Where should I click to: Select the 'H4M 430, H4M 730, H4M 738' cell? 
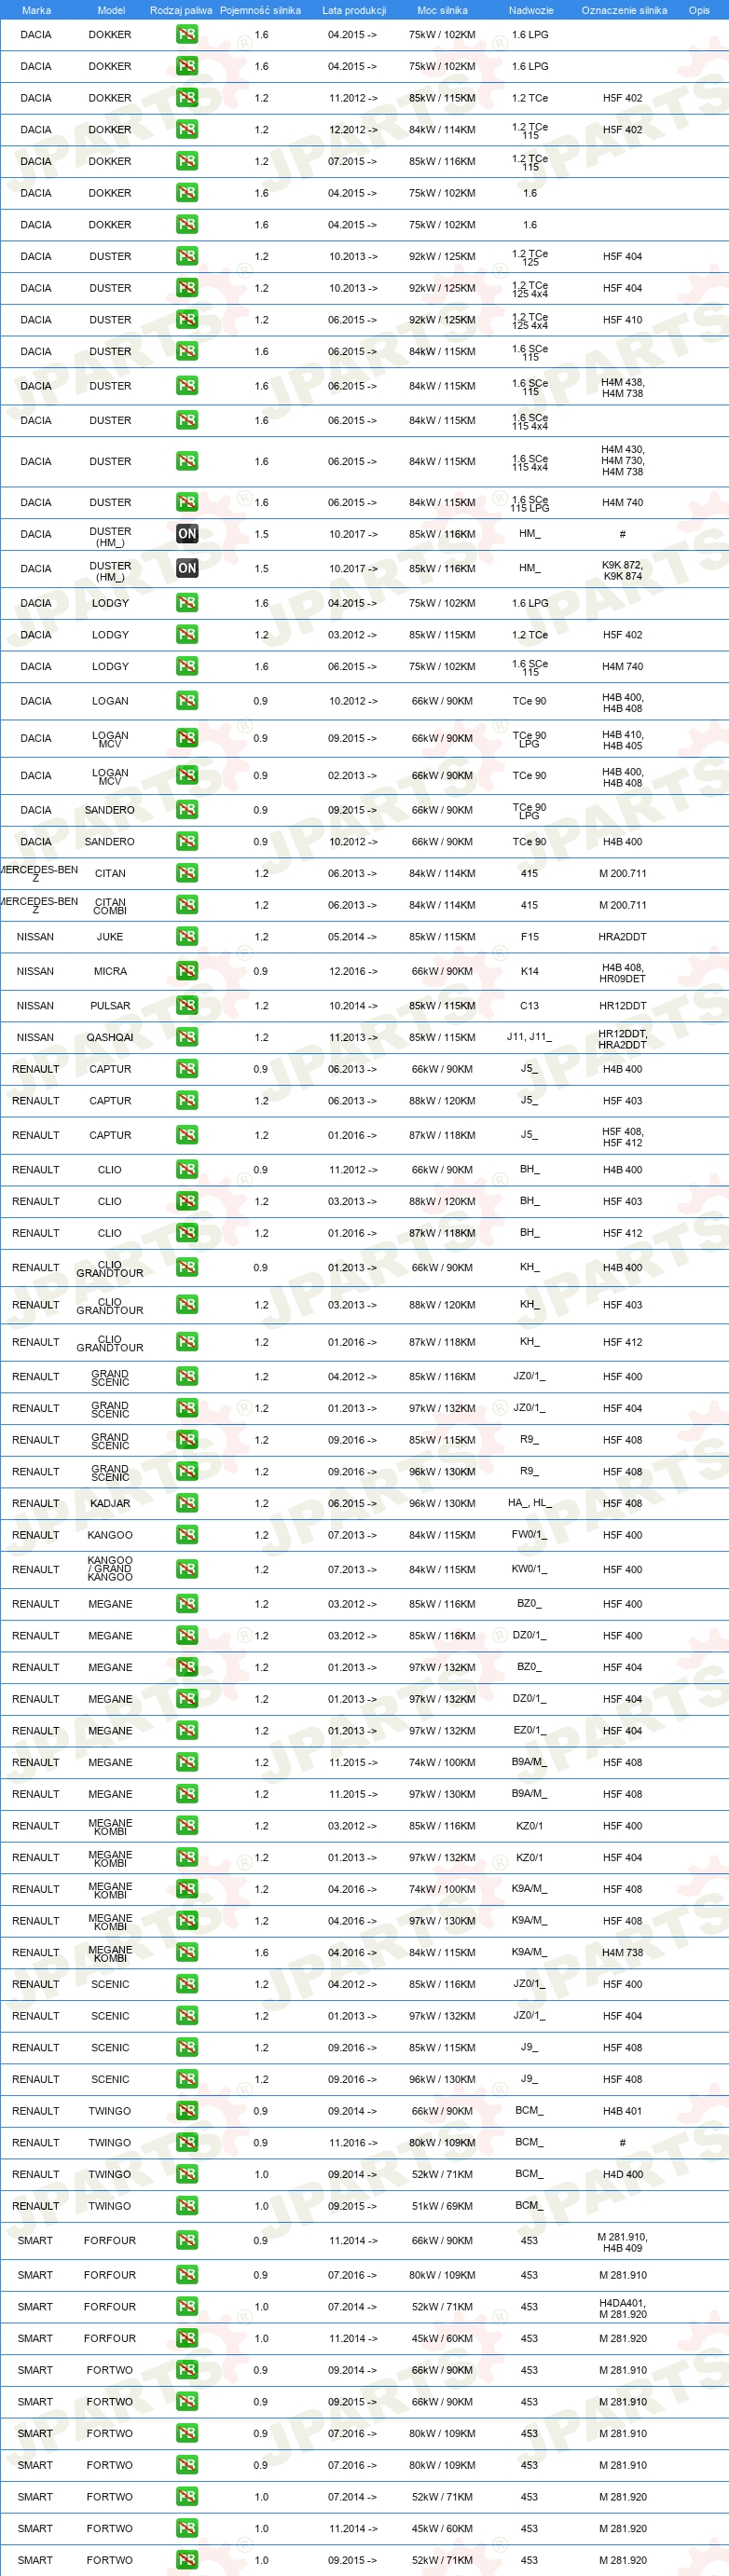pos(622,461)
